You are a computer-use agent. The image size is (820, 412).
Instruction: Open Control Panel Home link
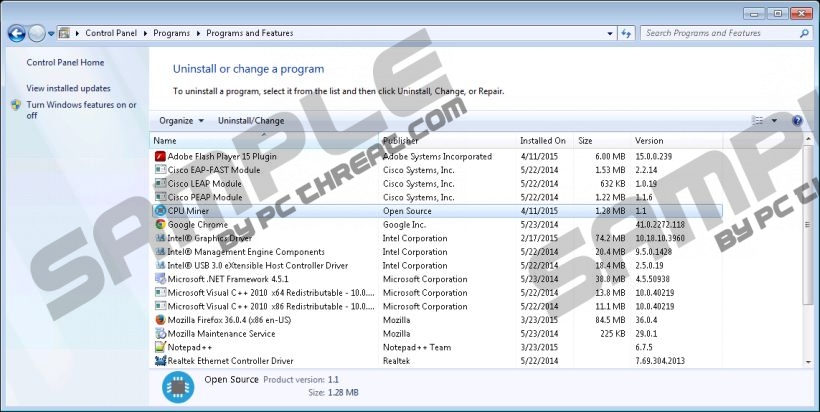click(x=65, y=62)
